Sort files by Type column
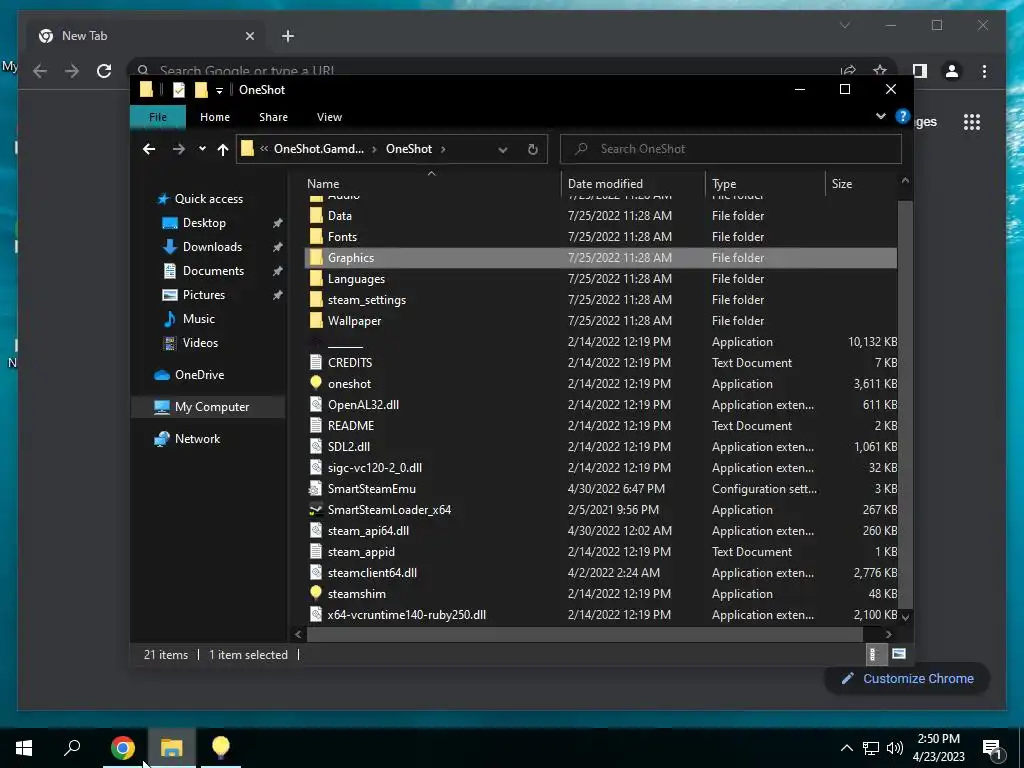 (765, 184)
